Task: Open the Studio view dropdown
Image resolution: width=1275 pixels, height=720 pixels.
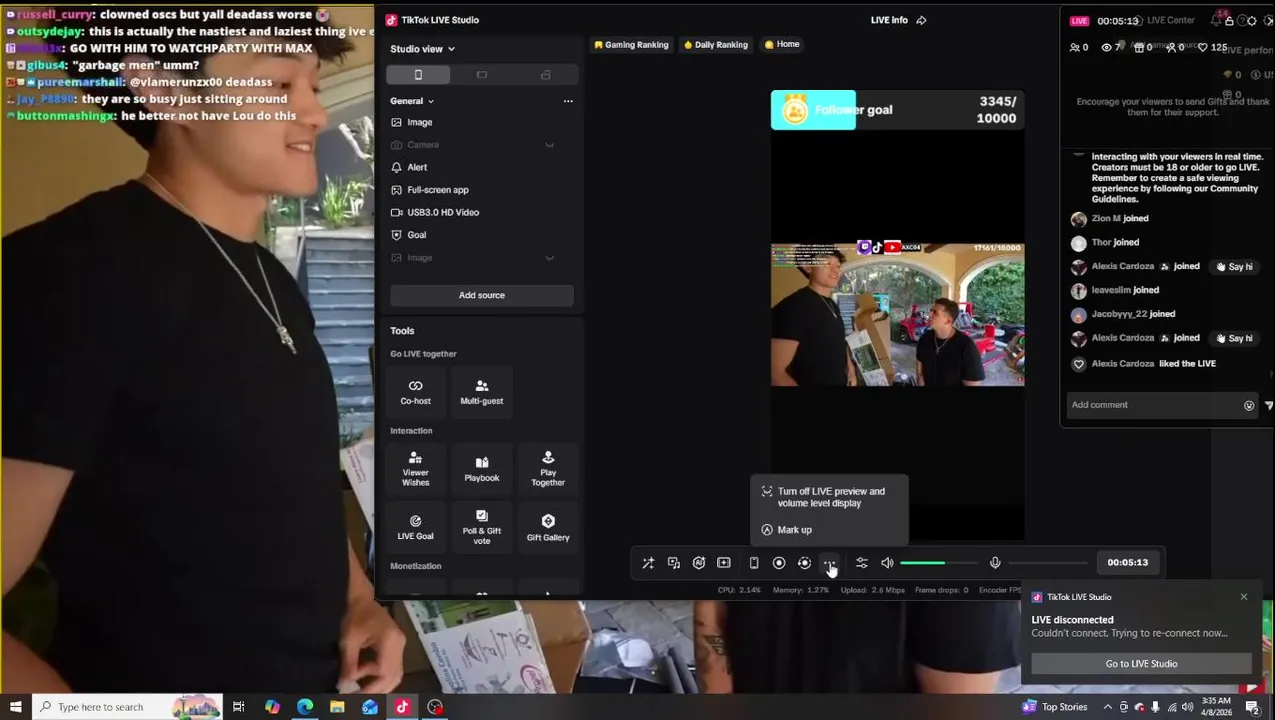Action: pyautogui.click(x=422, y=49)
